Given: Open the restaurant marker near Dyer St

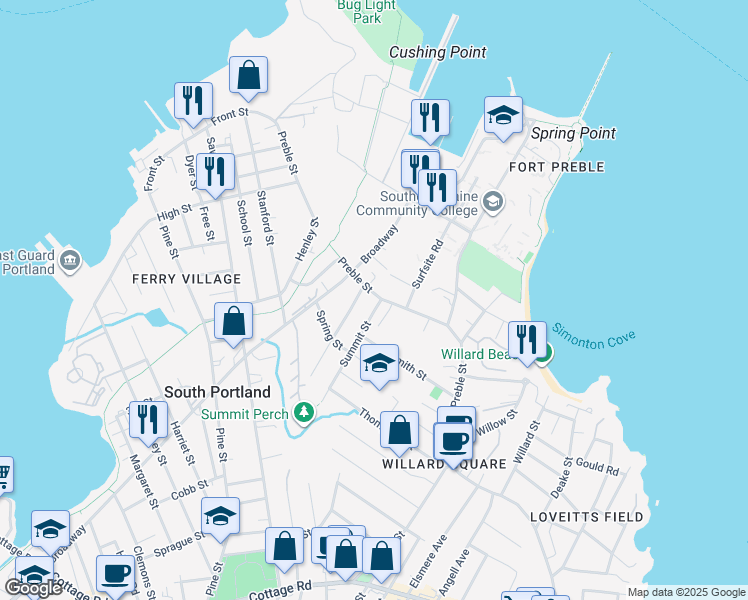Looking at the screenshot, I should (x=215, y=172).
